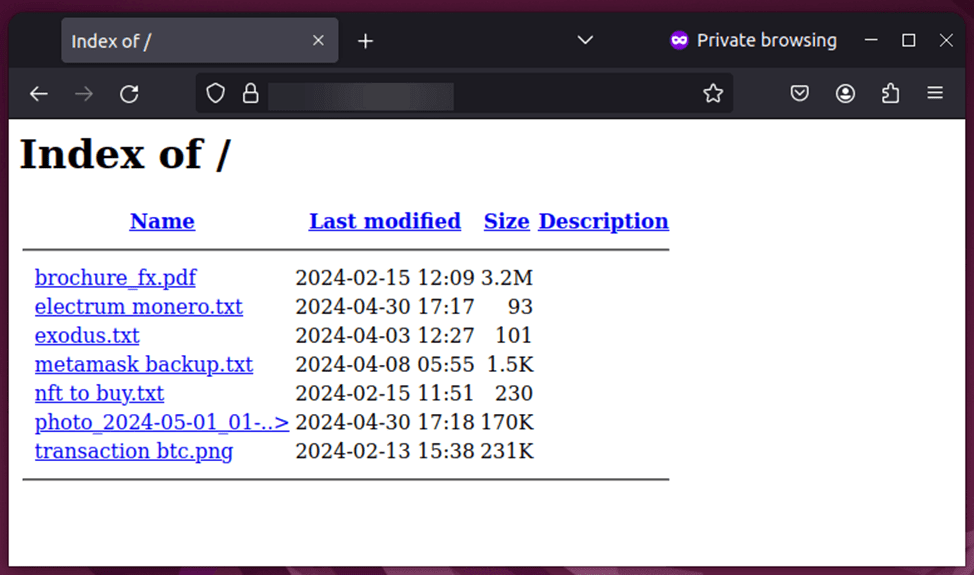This screenshot has width=974, height=575.
Task: Open the brochure_fx.pdf file link
Action: point(115,278)
